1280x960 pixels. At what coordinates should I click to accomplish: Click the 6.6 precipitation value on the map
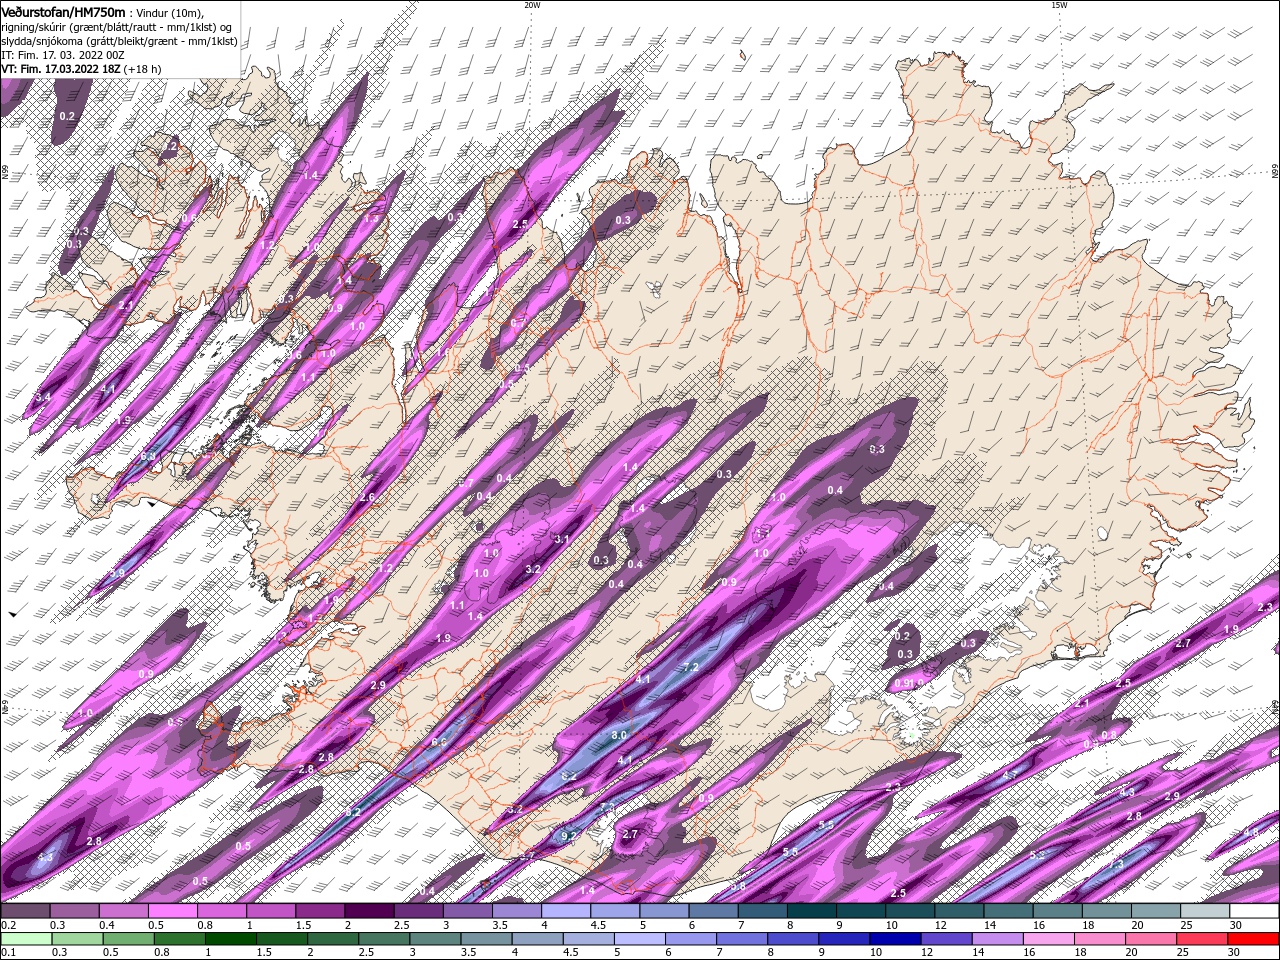click(x=439, y=742)
